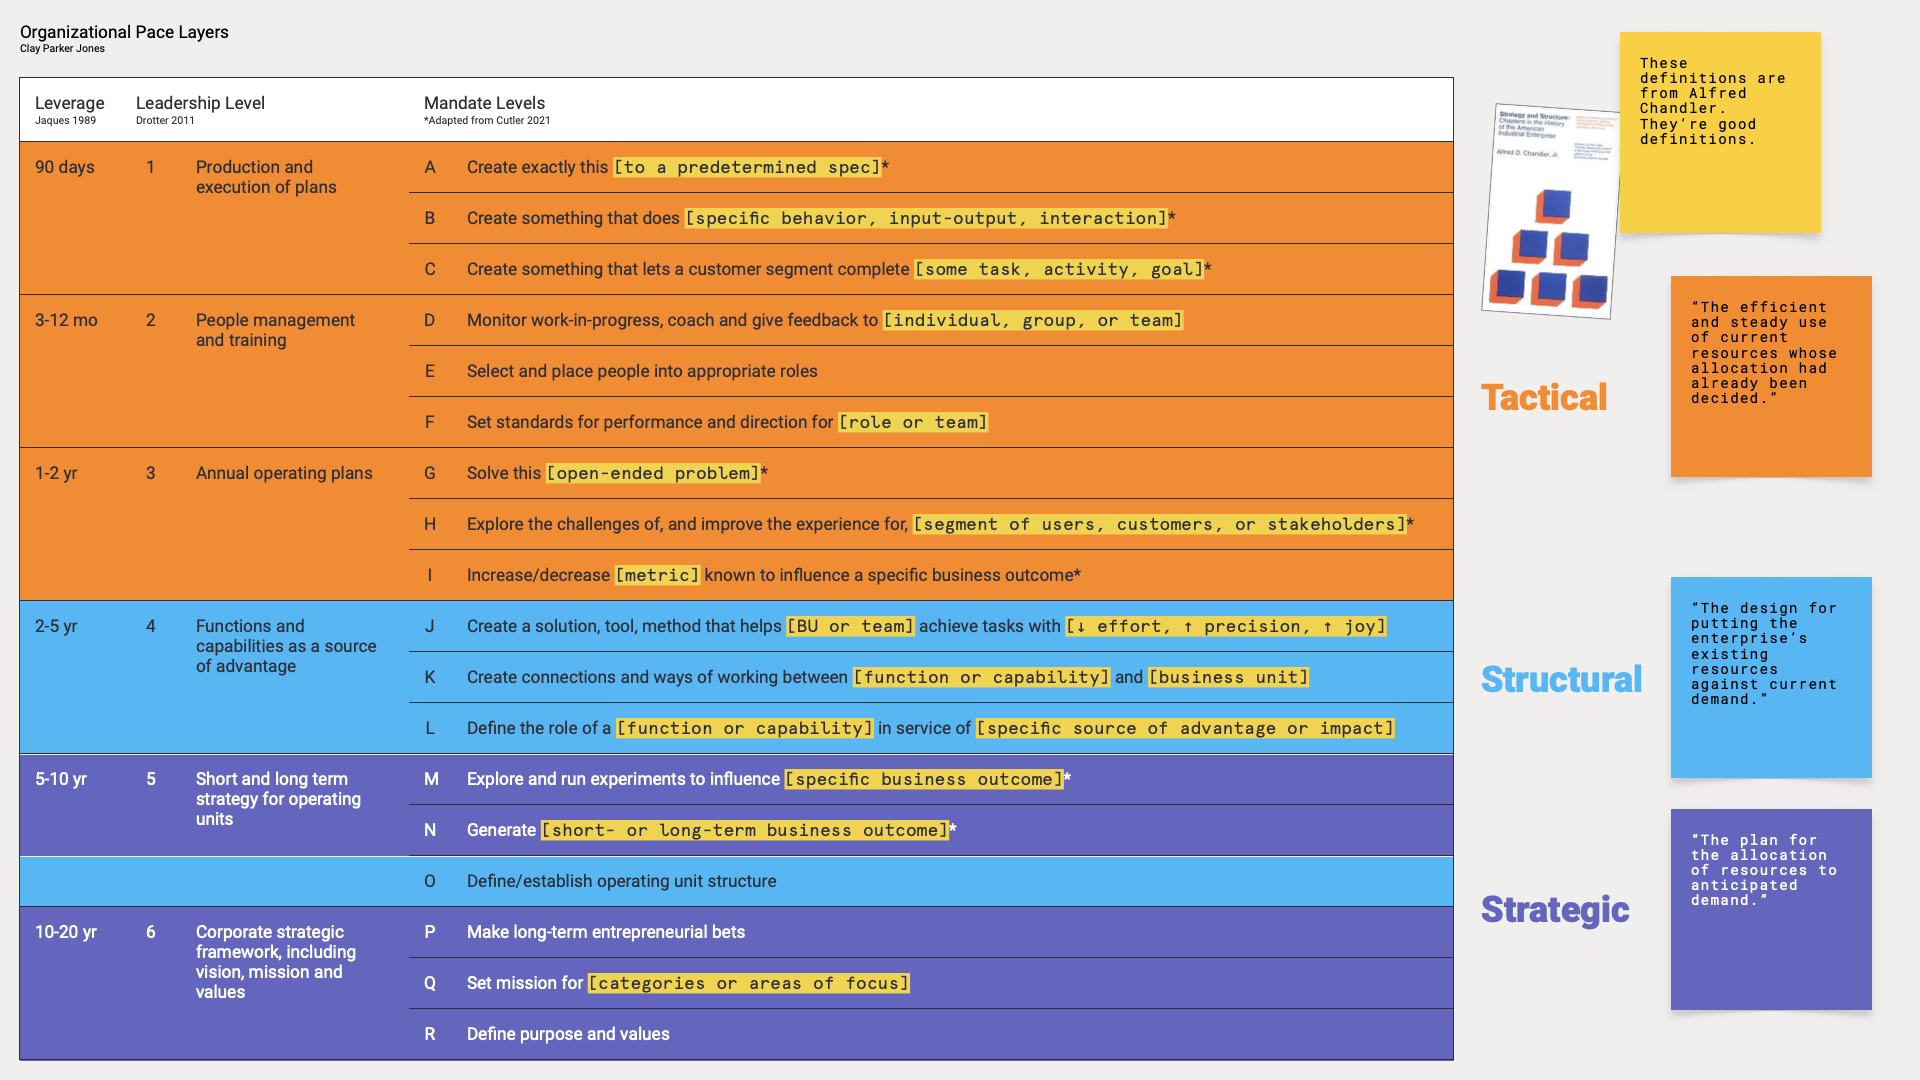Click row O, Define/establish operating unit structure
This screenshot has width=1920, height=1080.
coord(621,881)
